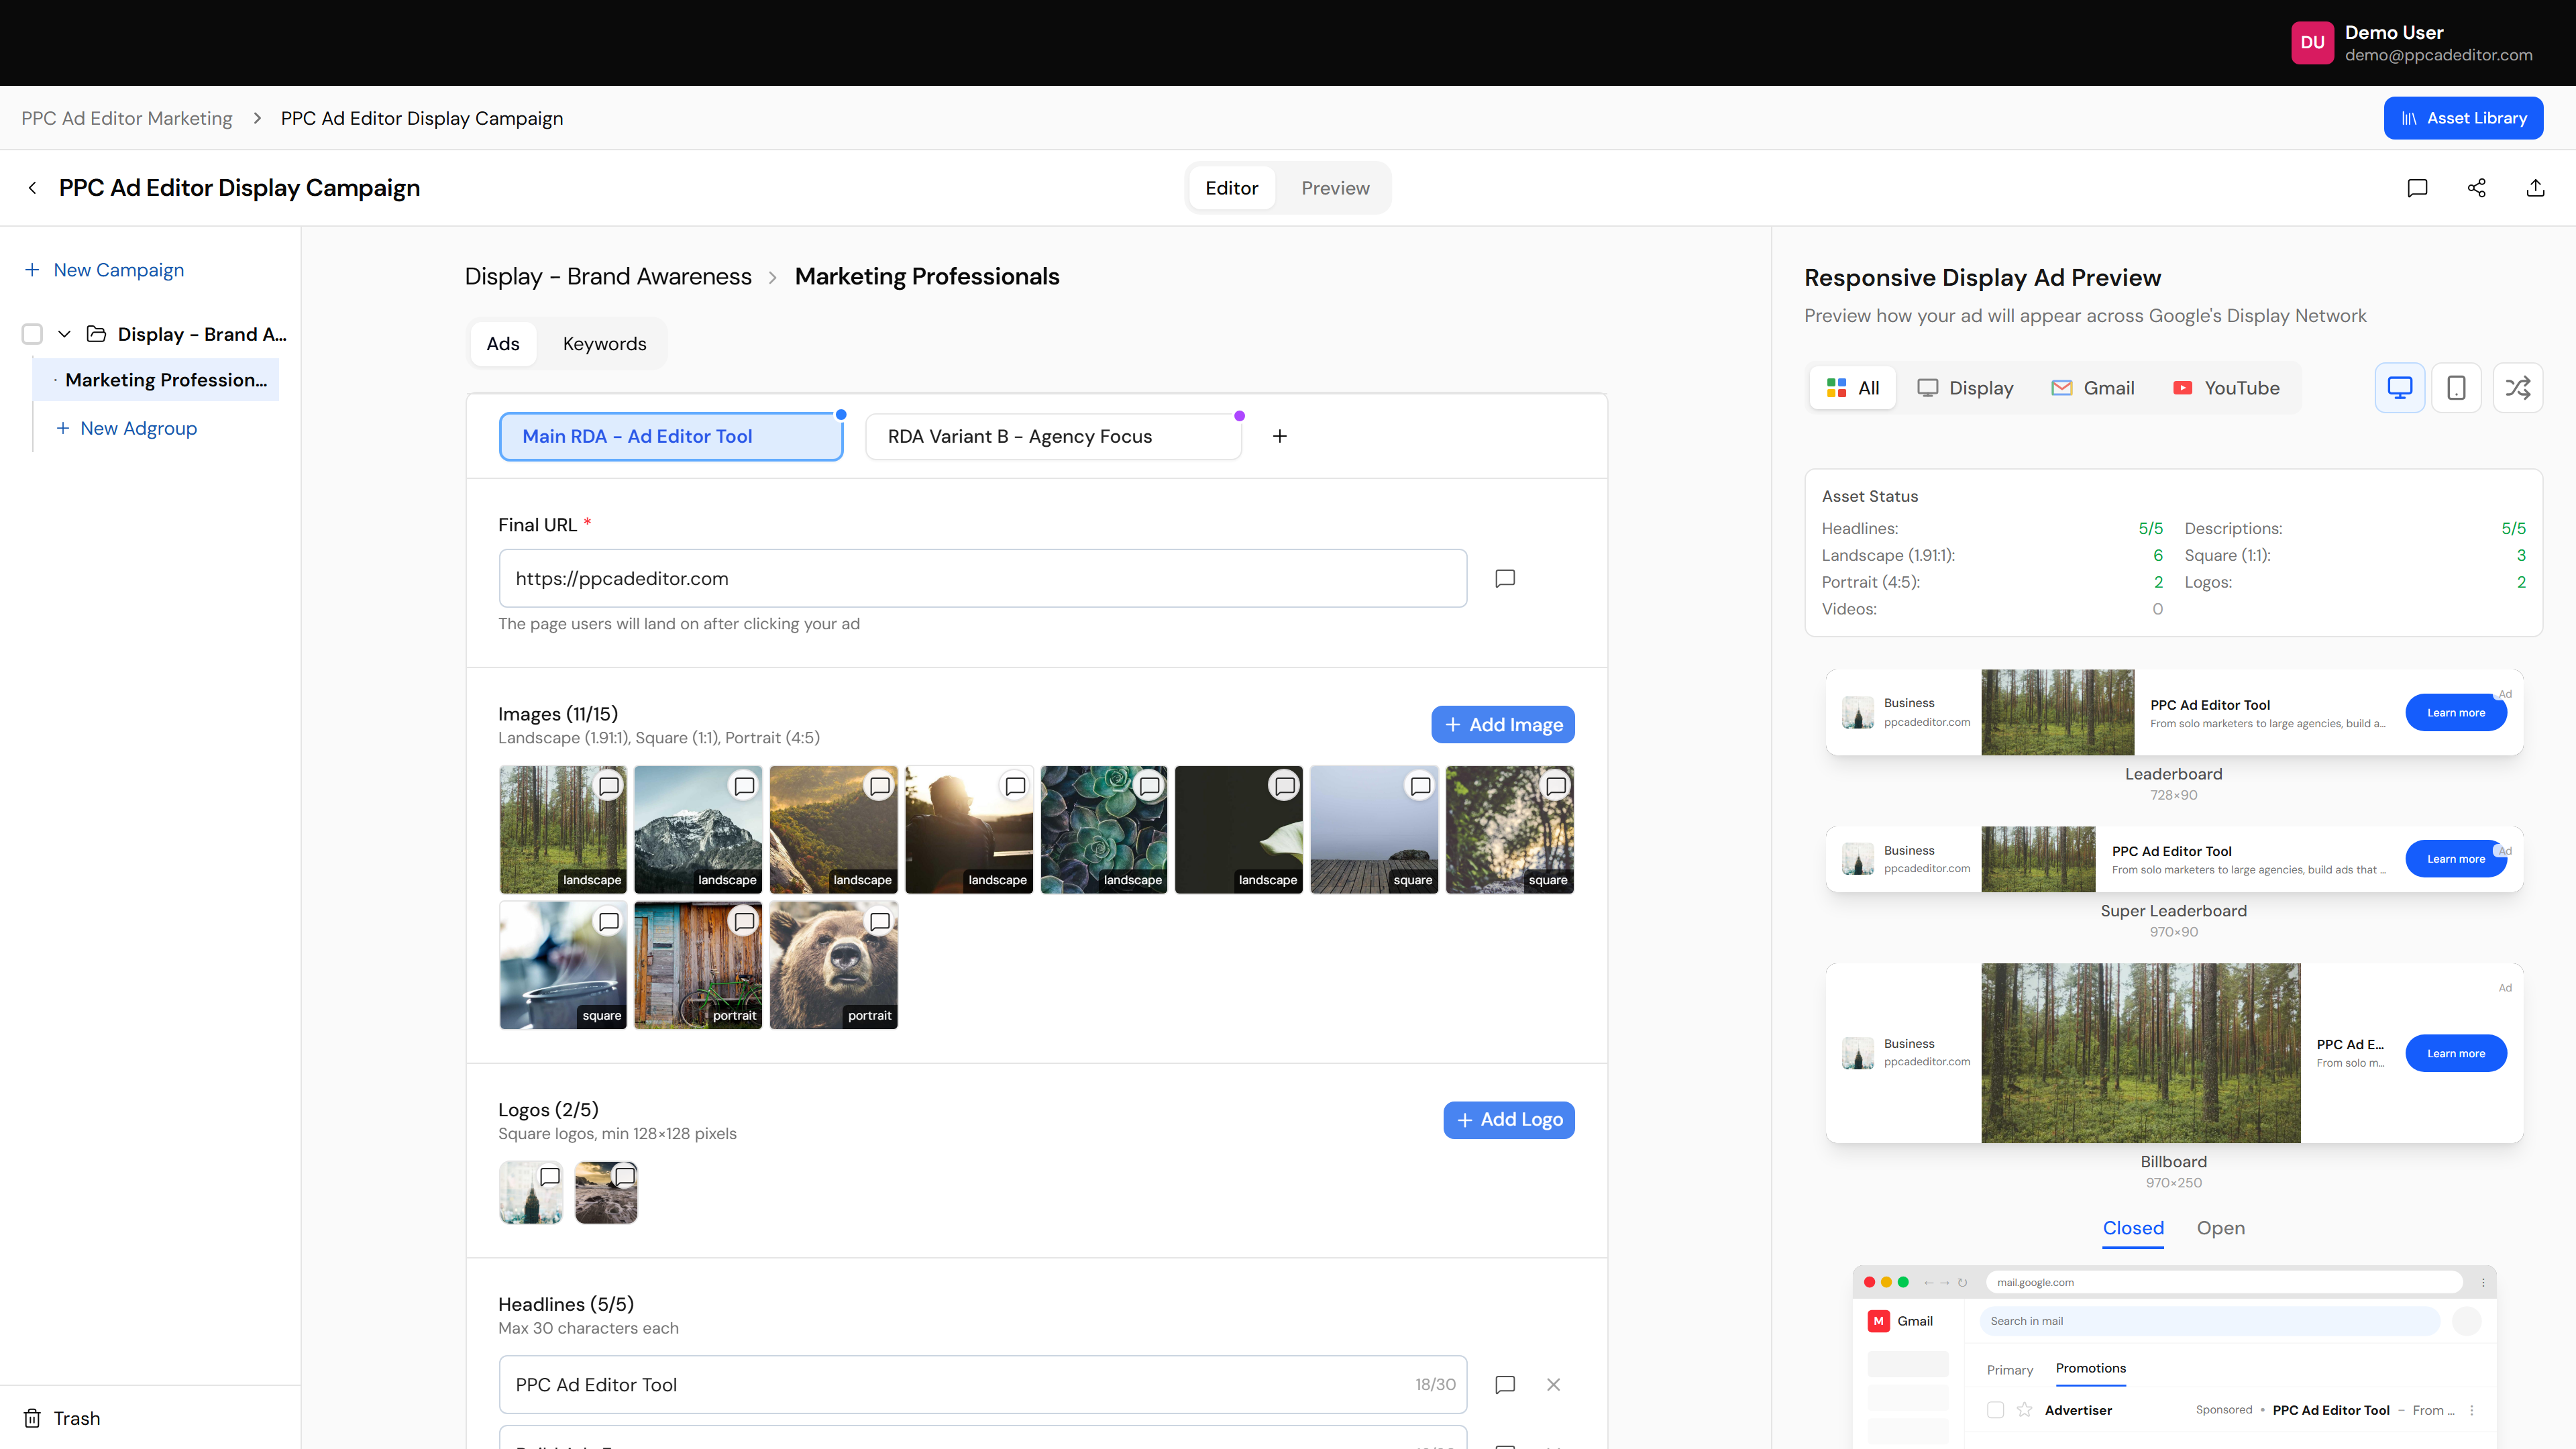This screenshot has width=2576, height=1449.
Task: Click Add Image button
Action: 1503,725
